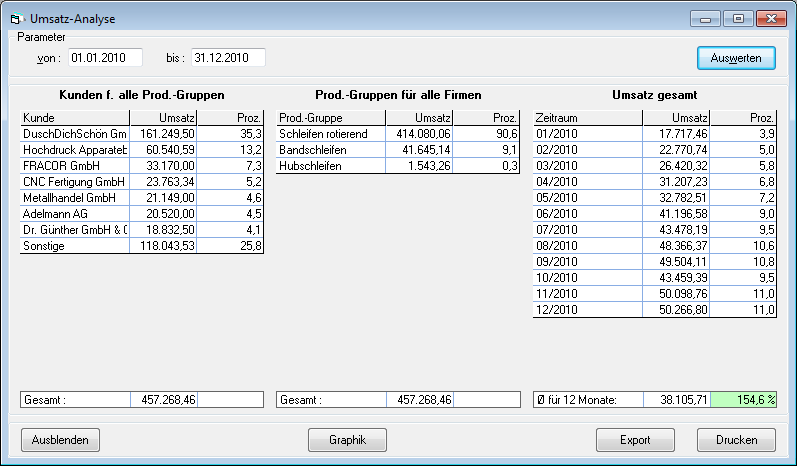Click the Ausblenden button
Image resolution: width=797 pixels, height=466 pixels.
(x=60, y=439)
